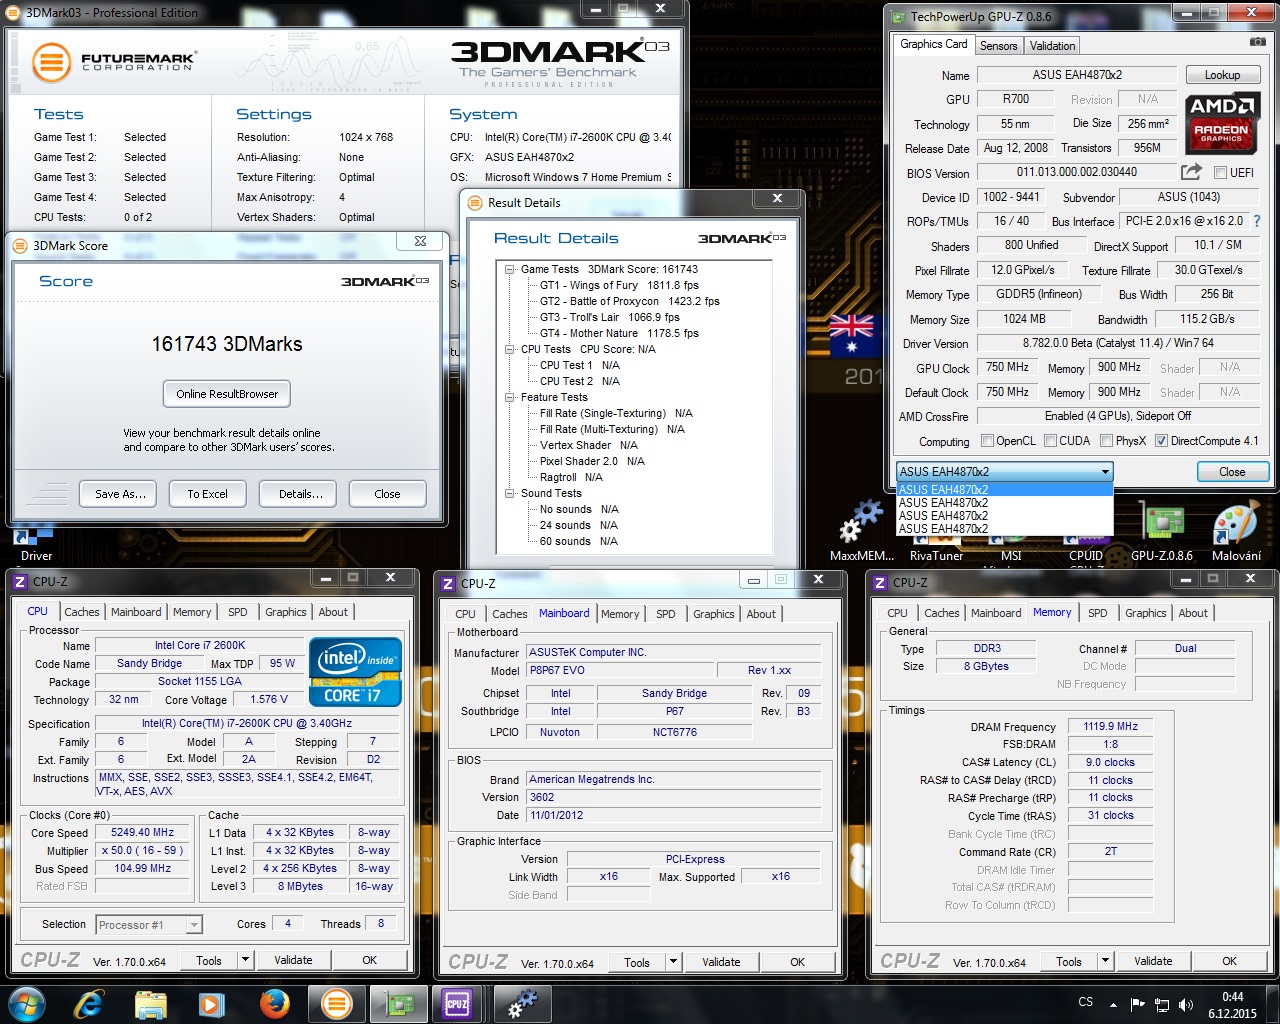Viewport: 1280px width, 1024px height.
Task: Toggle the UEFI checkbox in GPU-Z
Action: [1220, 172]
